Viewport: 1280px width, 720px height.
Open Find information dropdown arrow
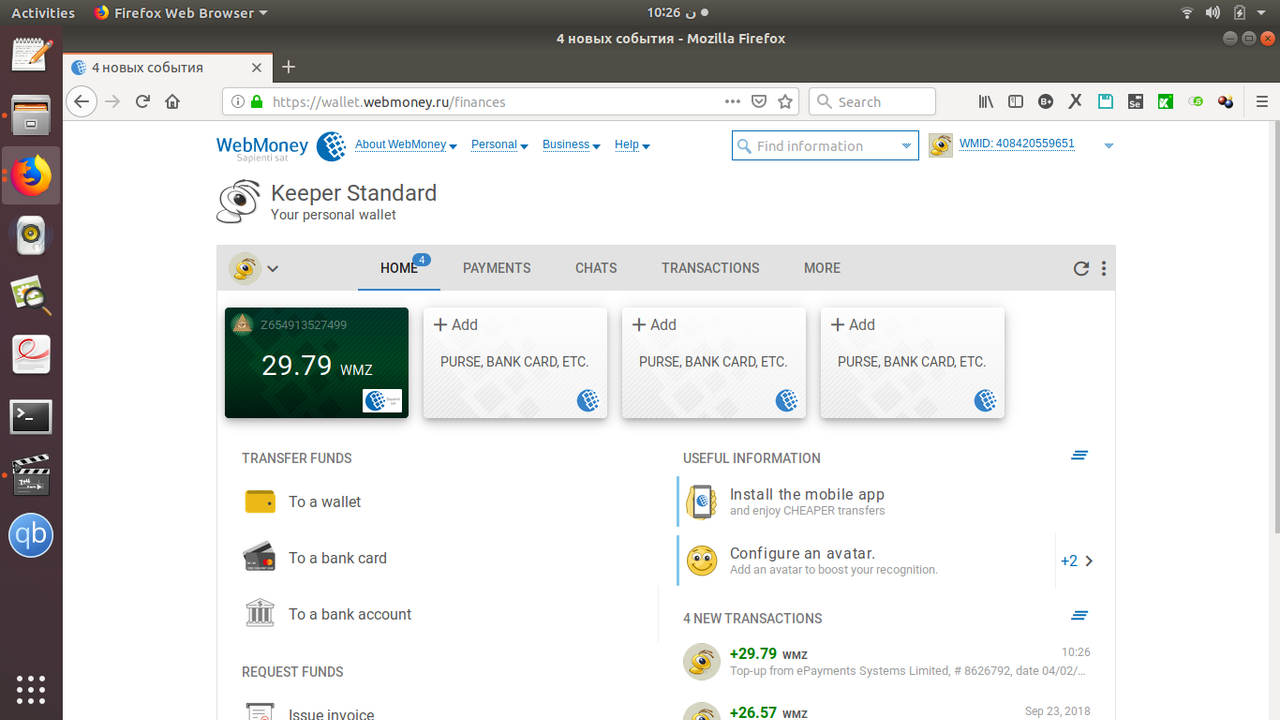(x=906, y=146)
